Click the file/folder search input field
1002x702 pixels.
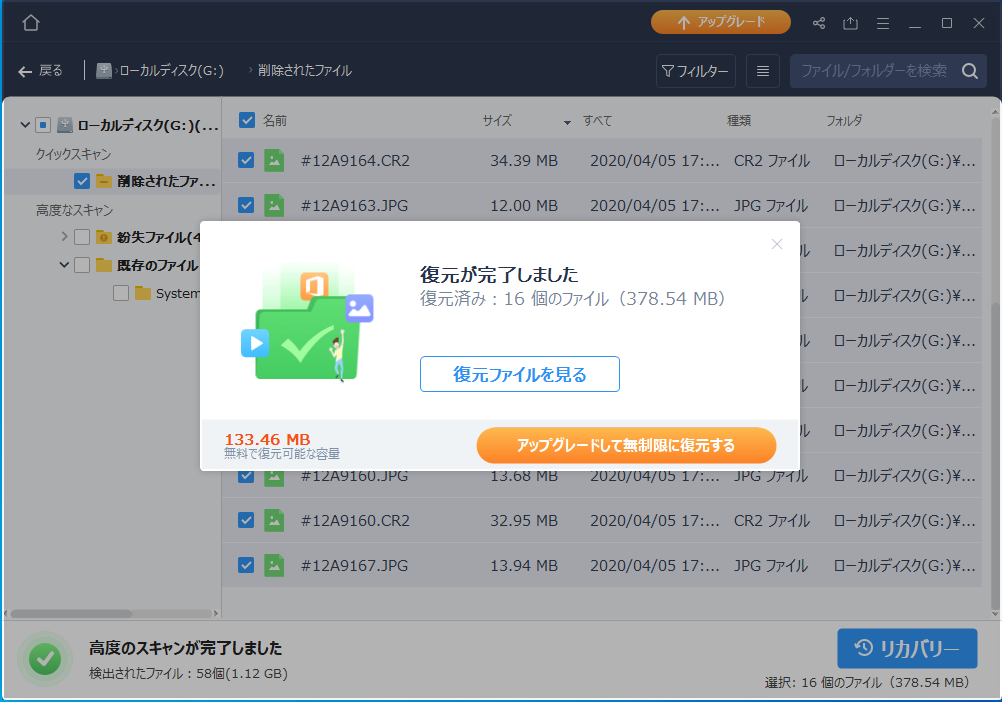(874, 71)
